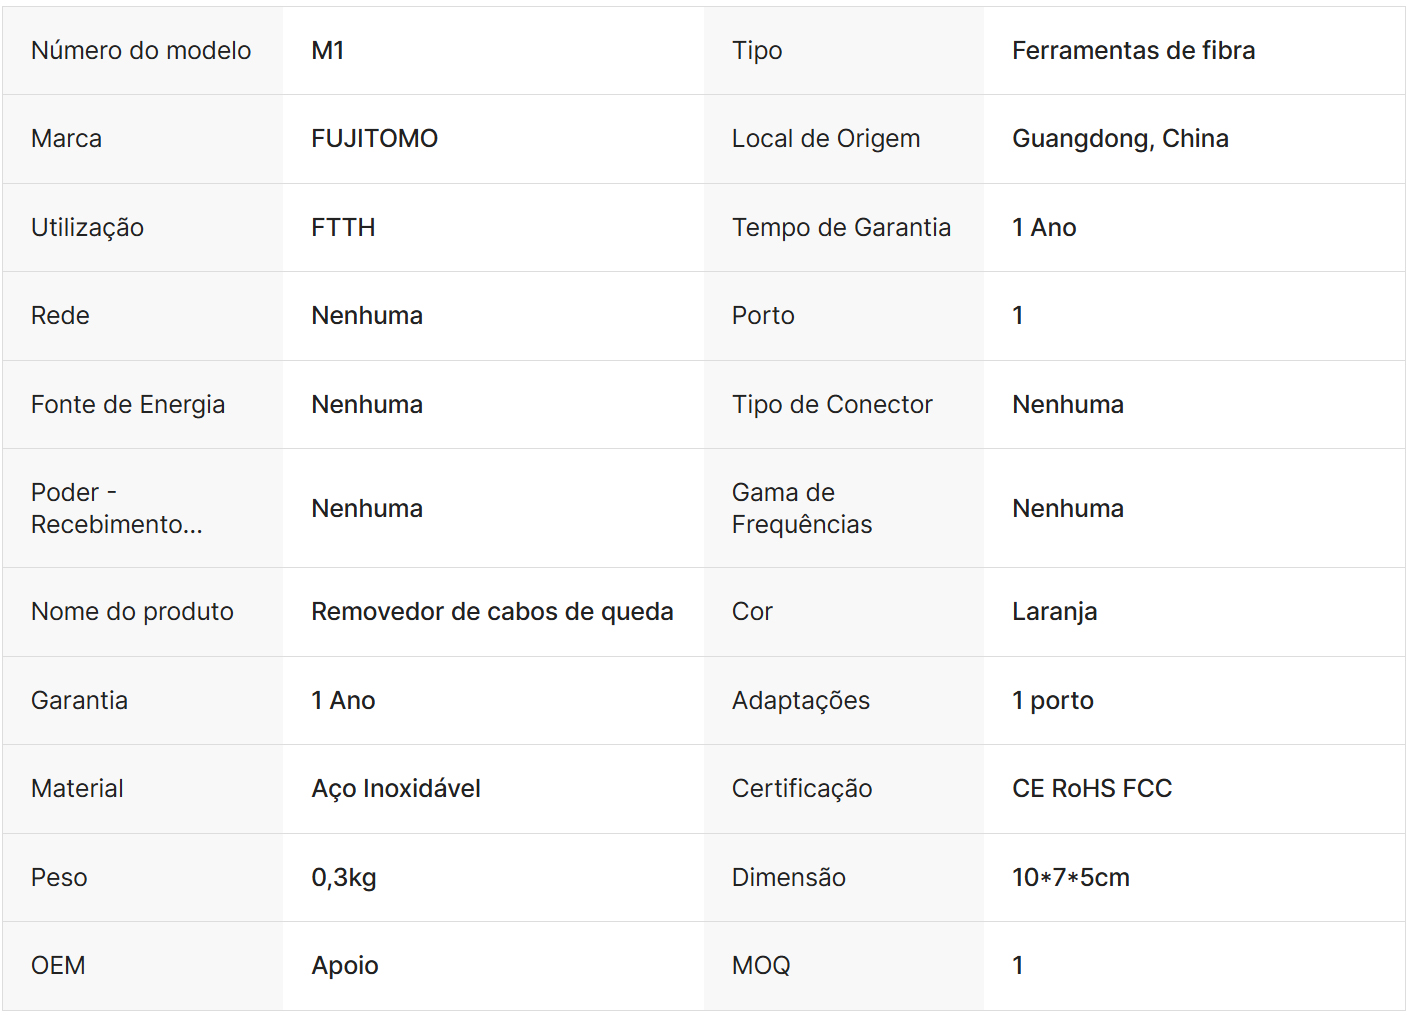Click the truncated 'Poder - Recebimento...' label
This screenshot has height=1016, width=1411.
pyautogui.click(x=116, y=508)
